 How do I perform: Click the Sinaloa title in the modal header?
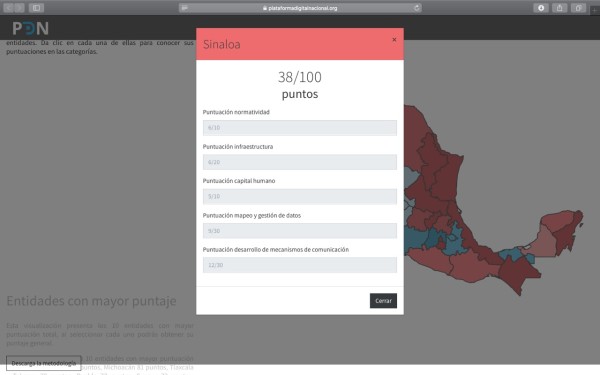pos(222,44)
